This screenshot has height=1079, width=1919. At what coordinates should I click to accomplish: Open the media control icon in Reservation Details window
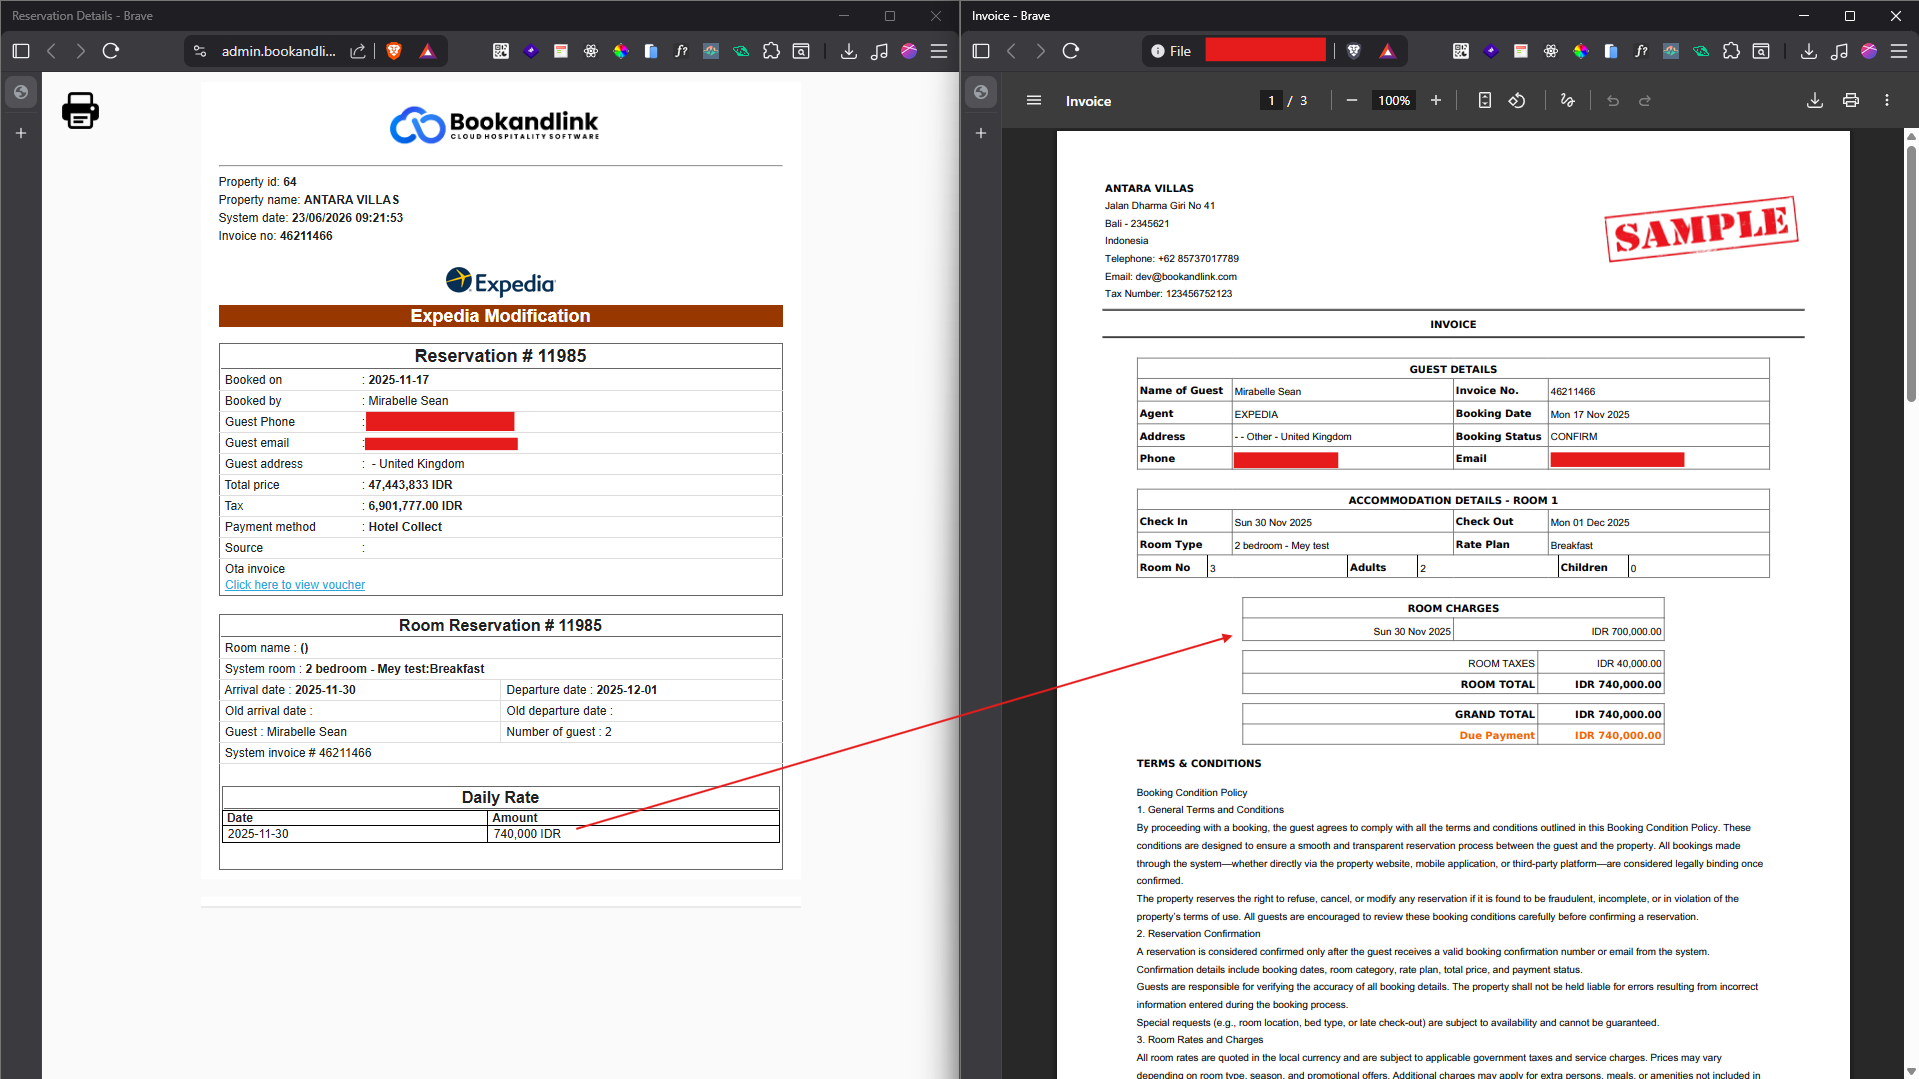879,51
